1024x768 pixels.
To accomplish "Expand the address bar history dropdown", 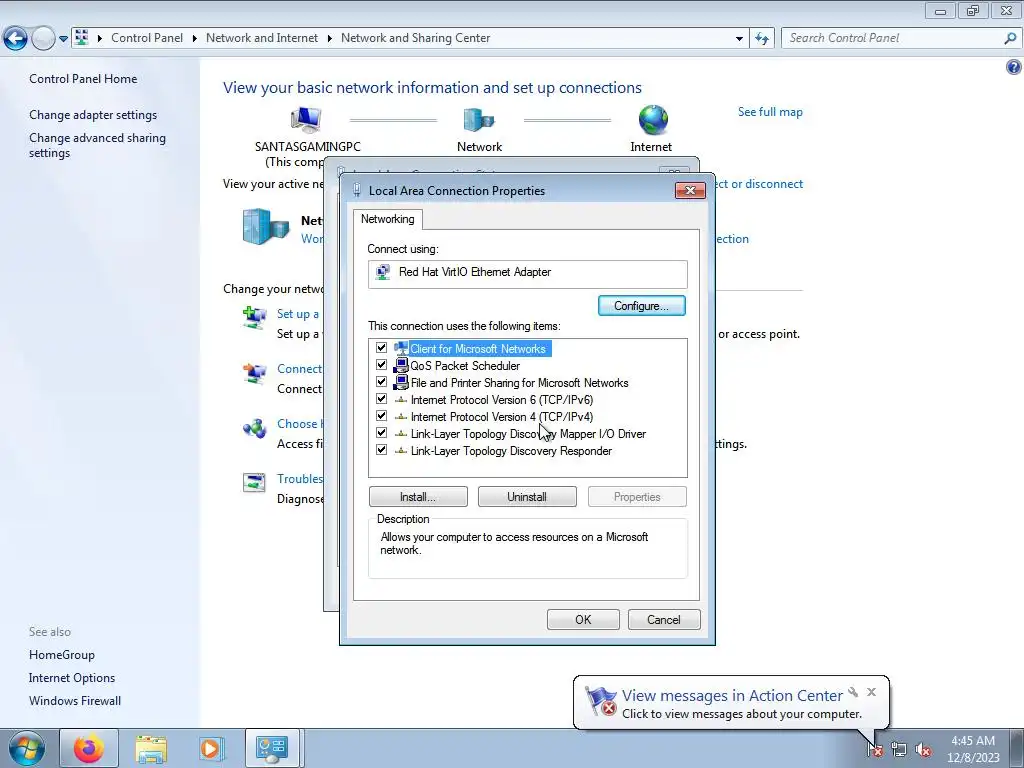I will (x=739, y=39).
